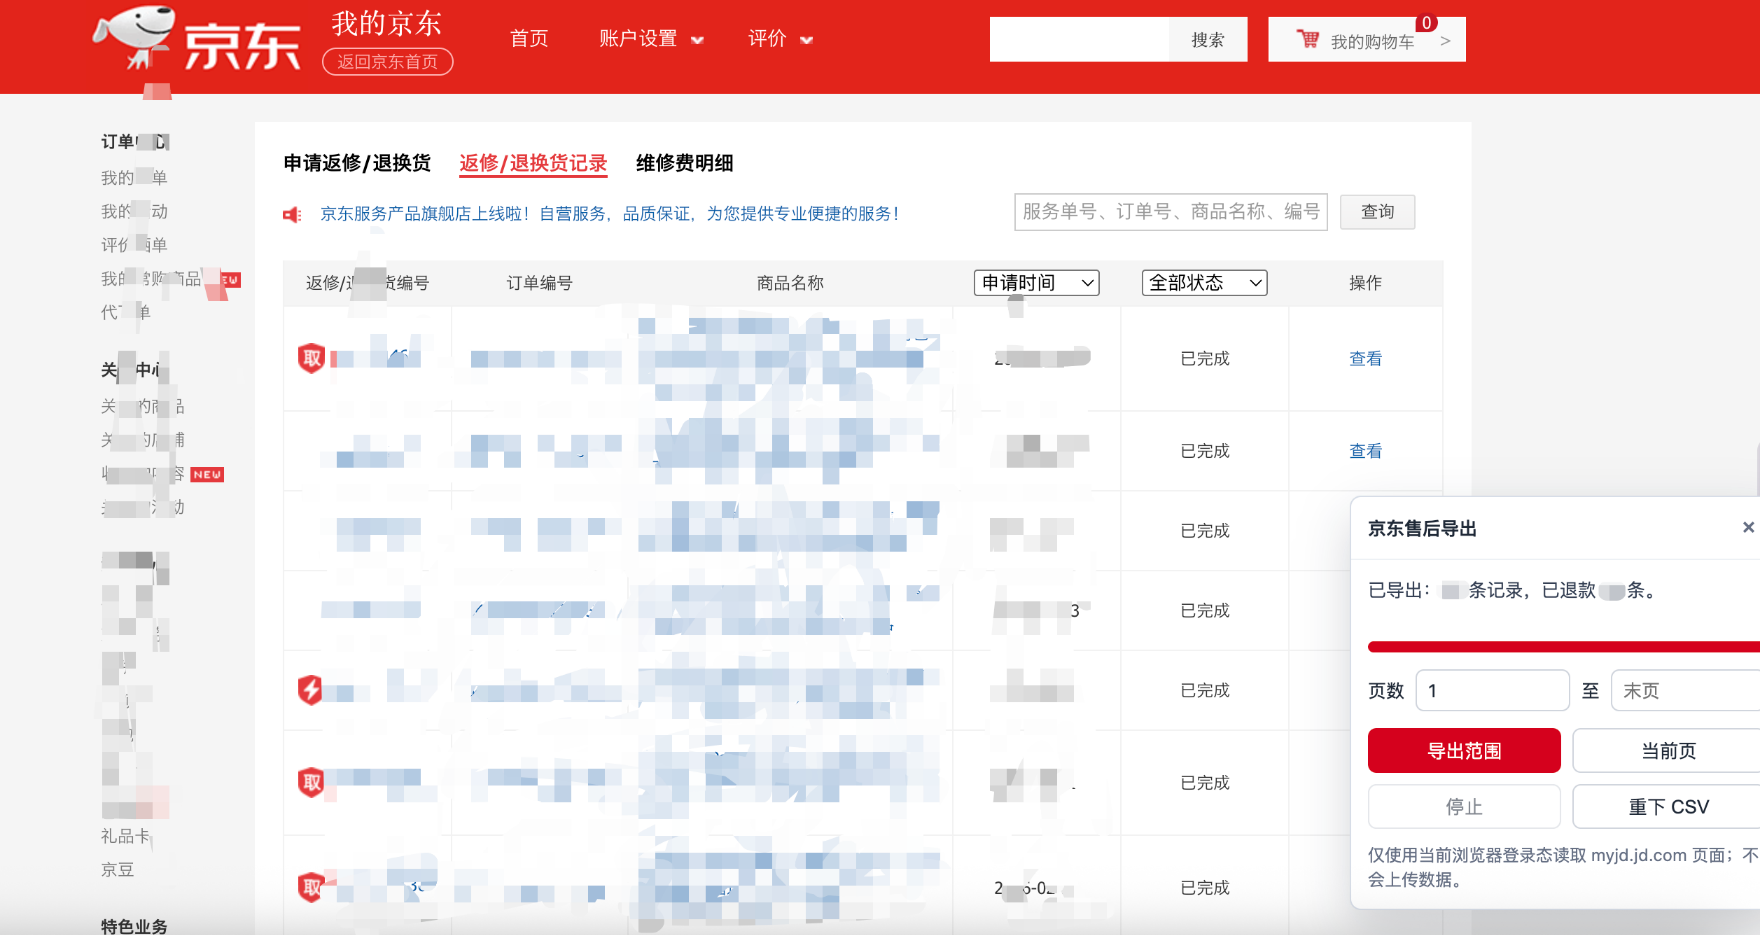The image size is (1760, 936).
Task: Click the JD dog logo
Action: point(135,38)
